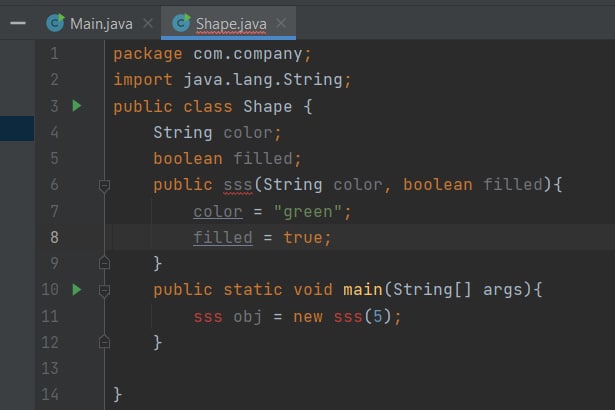Click the class name "Shape" on line 3

tap(267, 106)
